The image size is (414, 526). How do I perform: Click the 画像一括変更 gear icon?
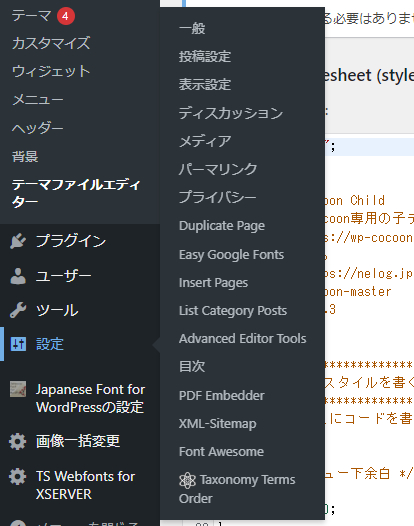17,441
